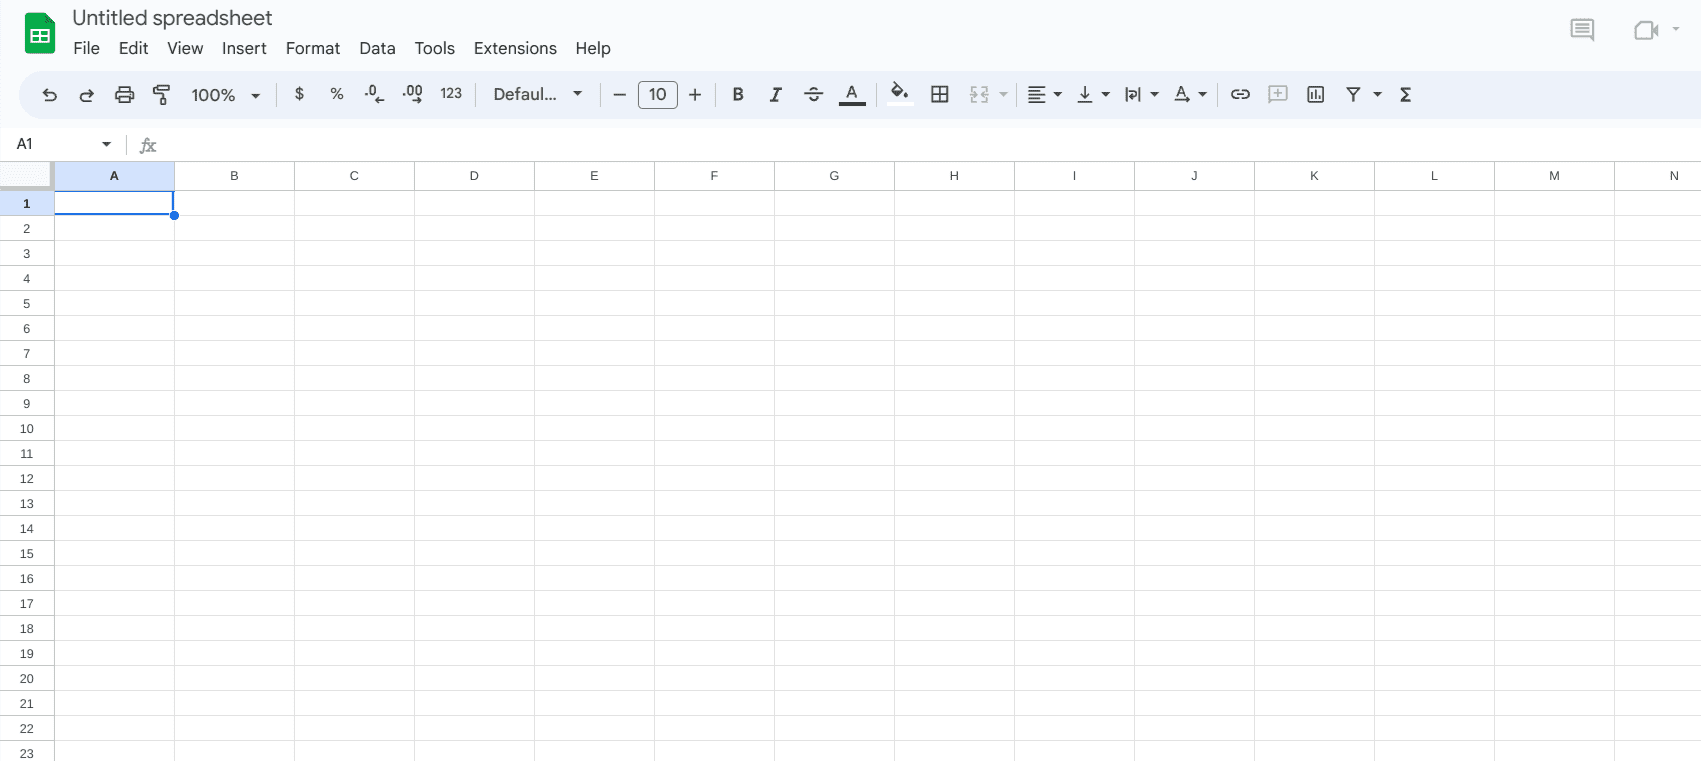Open comment history icon
The height and width of the screenshot is (761, 1701).
click(x=1582, y=30)
